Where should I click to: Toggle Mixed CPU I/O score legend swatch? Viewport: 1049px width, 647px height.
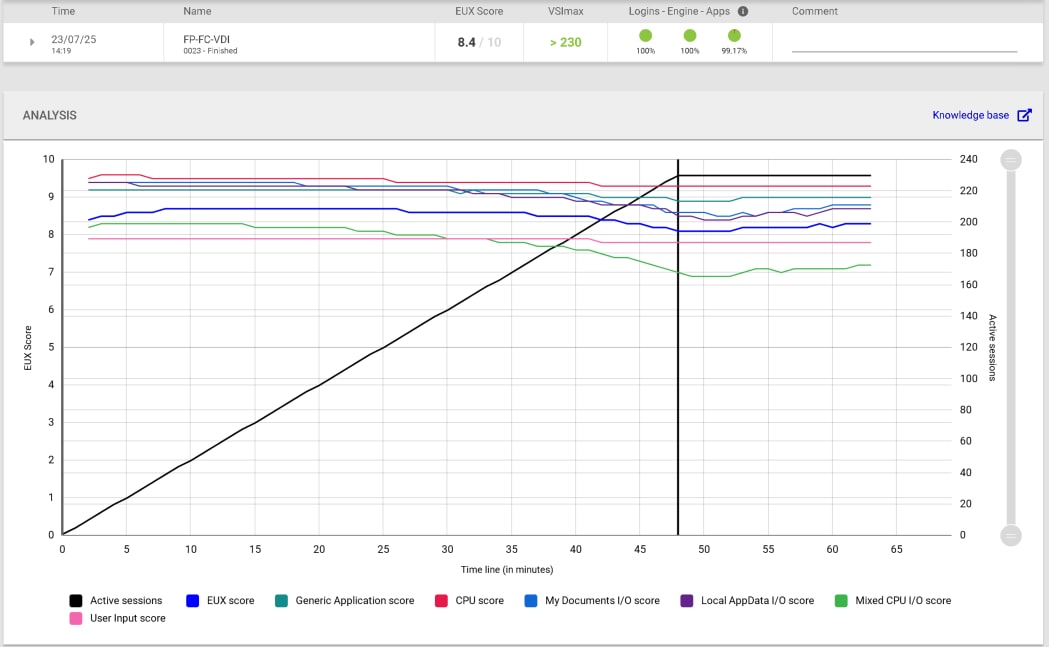click(841, 601)
